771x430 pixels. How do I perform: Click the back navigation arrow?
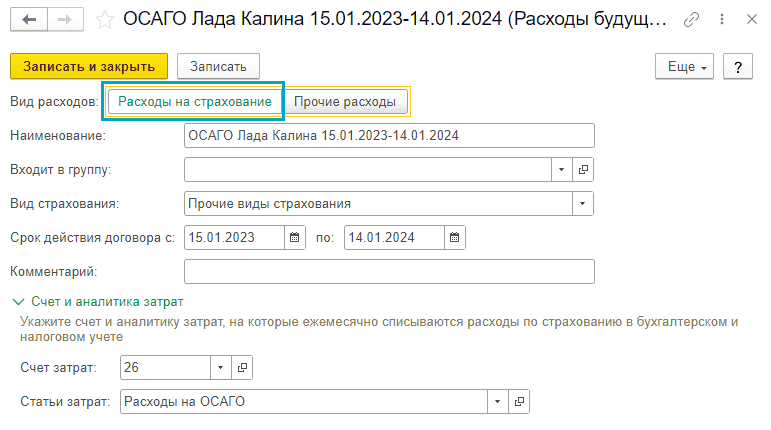[x=28, y=20]
